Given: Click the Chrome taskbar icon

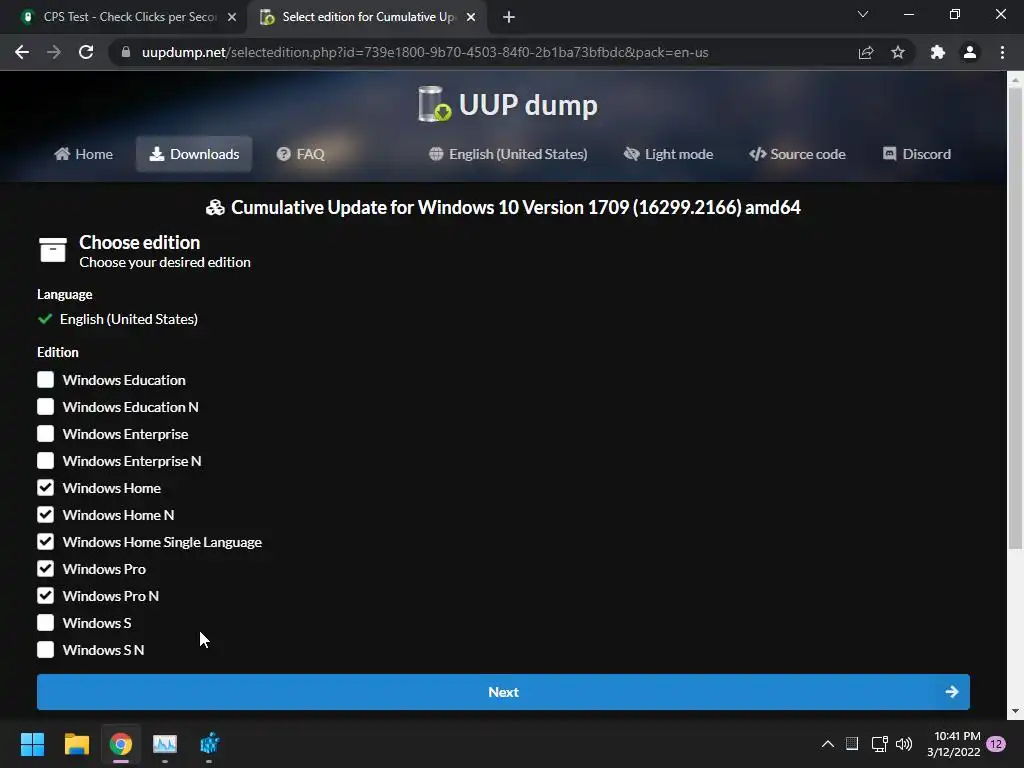Looking at the screenshot, I should pyautogui.click(x=121, y=744).
